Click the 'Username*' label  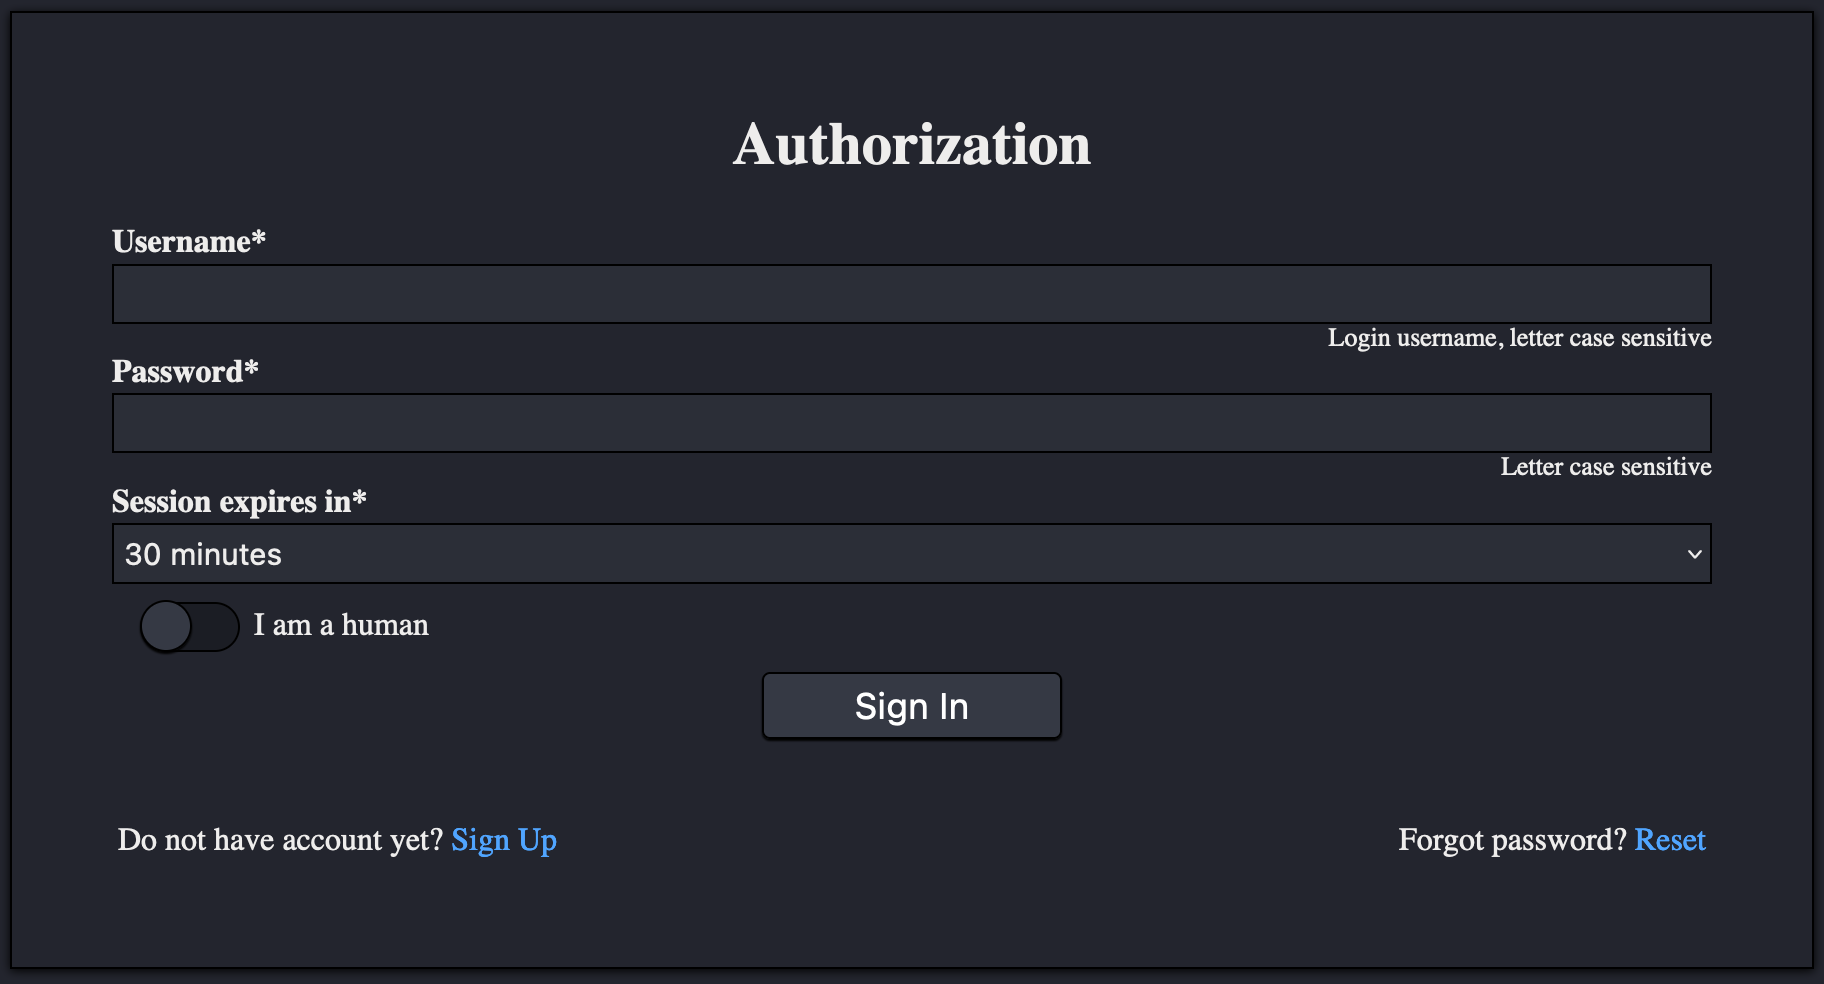coord(188,241)
